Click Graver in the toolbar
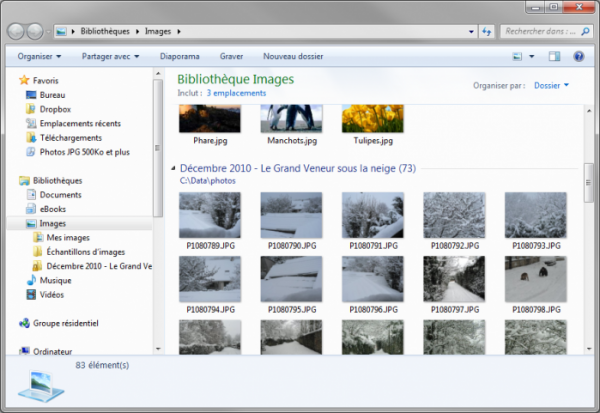The image size is (600, 413). tap(231, 57)
